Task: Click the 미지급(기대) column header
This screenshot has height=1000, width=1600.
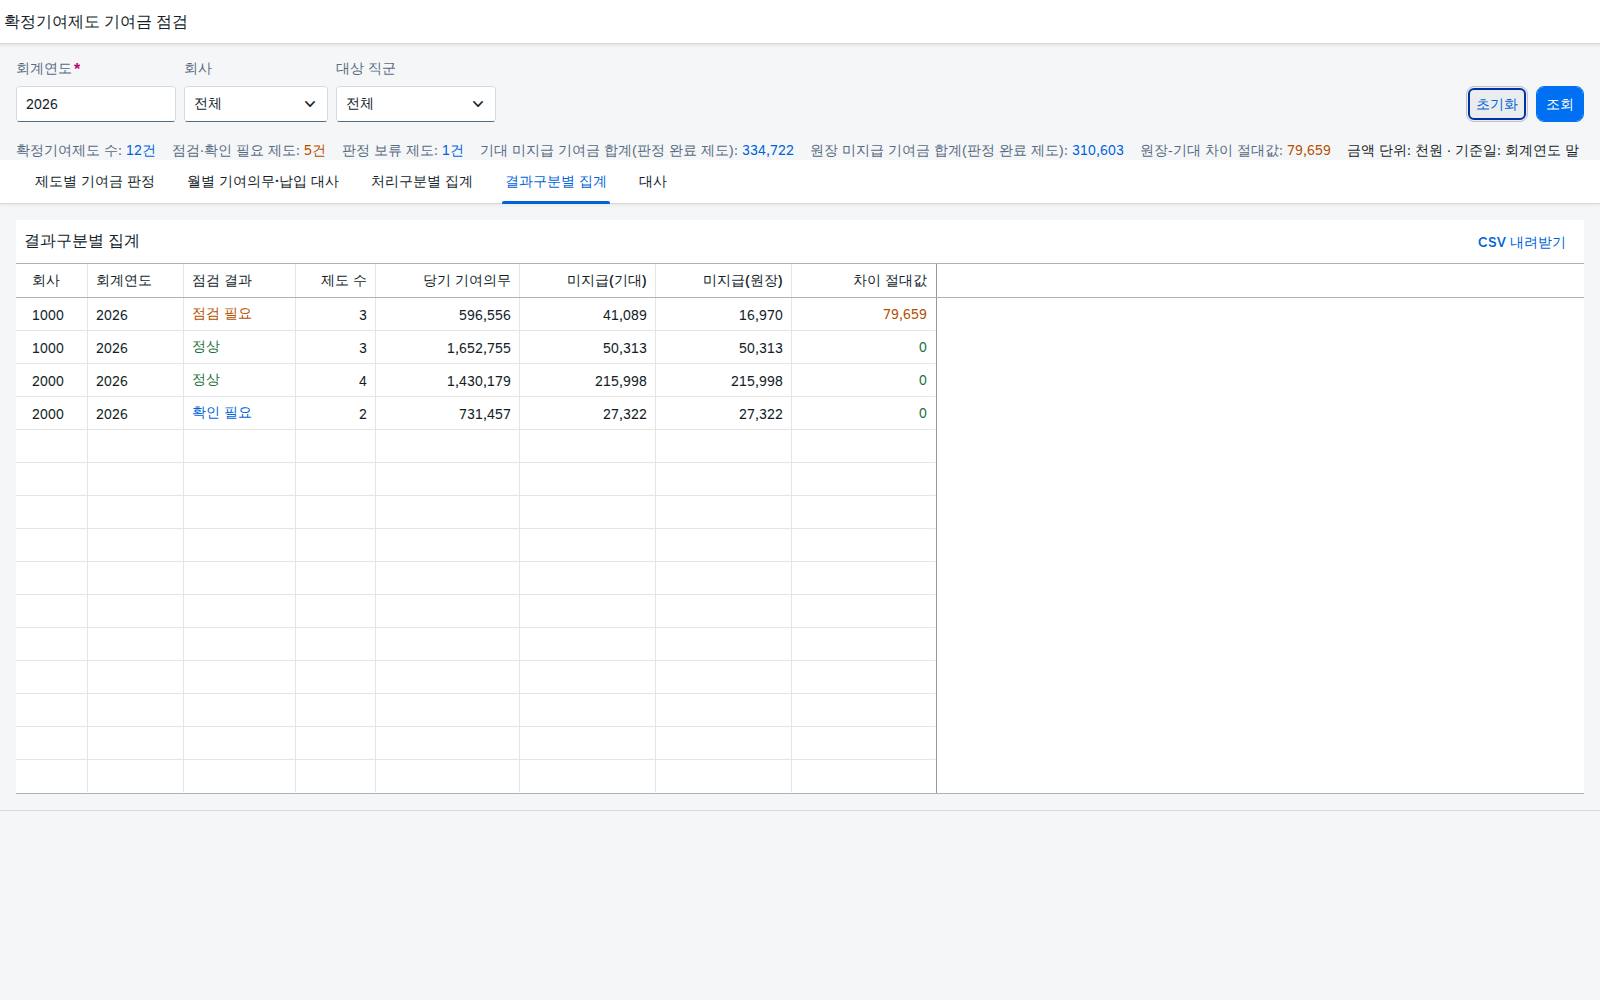Action: (588, 281)
